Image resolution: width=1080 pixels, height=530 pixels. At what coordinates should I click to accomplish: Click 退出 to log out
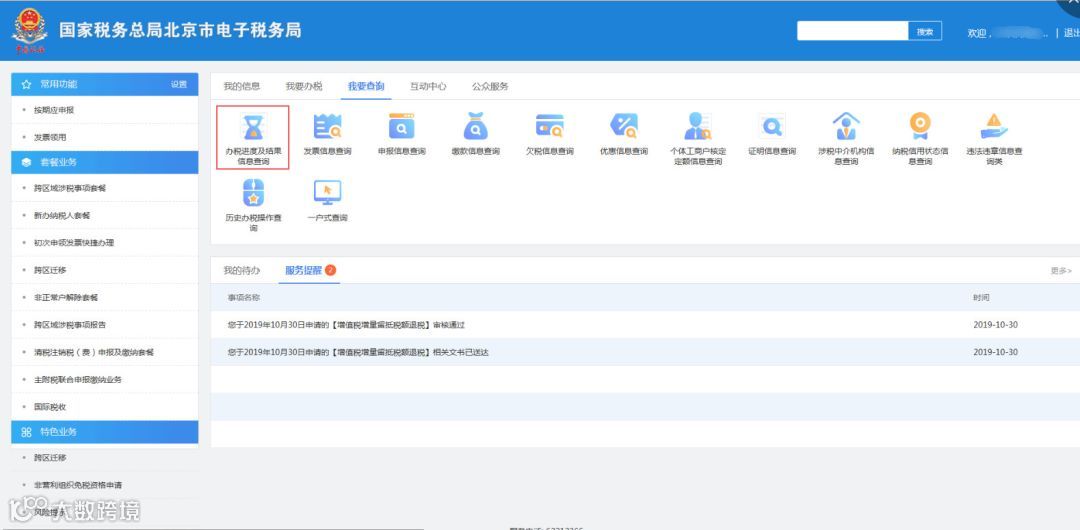[1072, 33]
